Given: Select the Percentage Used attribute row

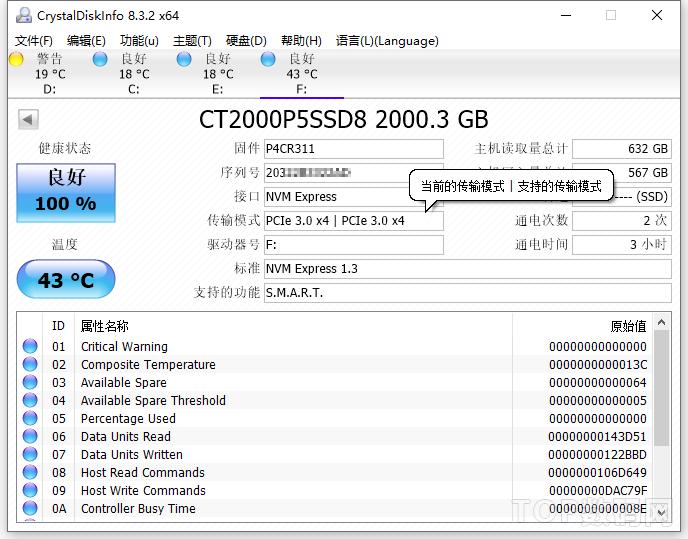Looking at the screenshot, I should point(335,418).
